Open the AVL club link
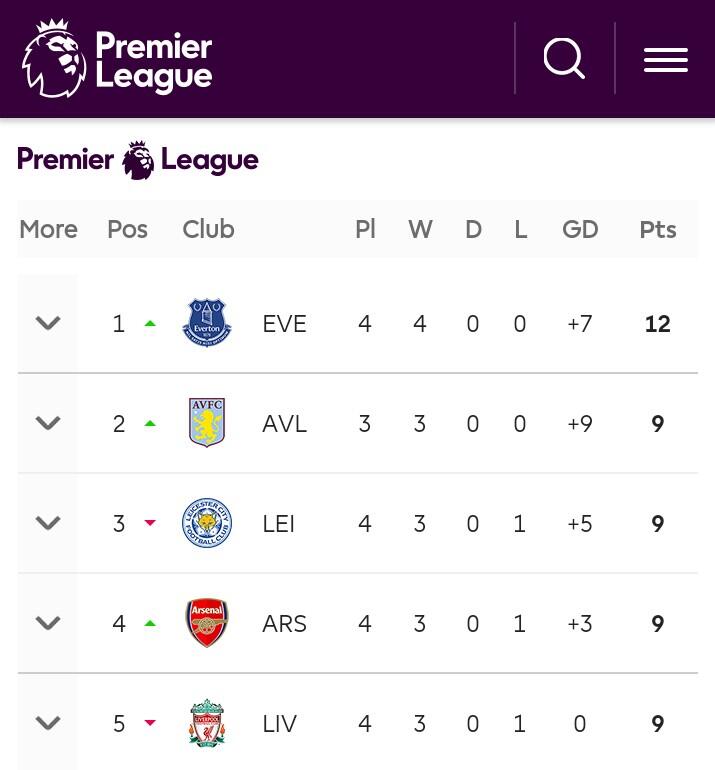 (x=284, y=424)
